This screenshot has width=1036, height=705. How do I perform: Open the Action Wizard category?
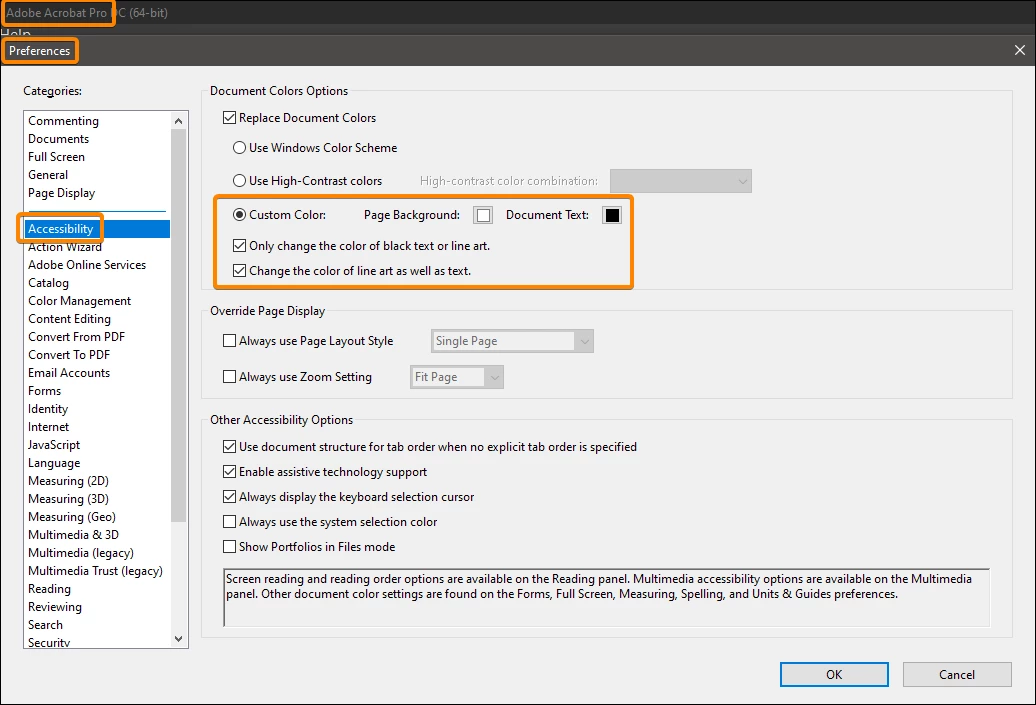click(x=97, y=247)
